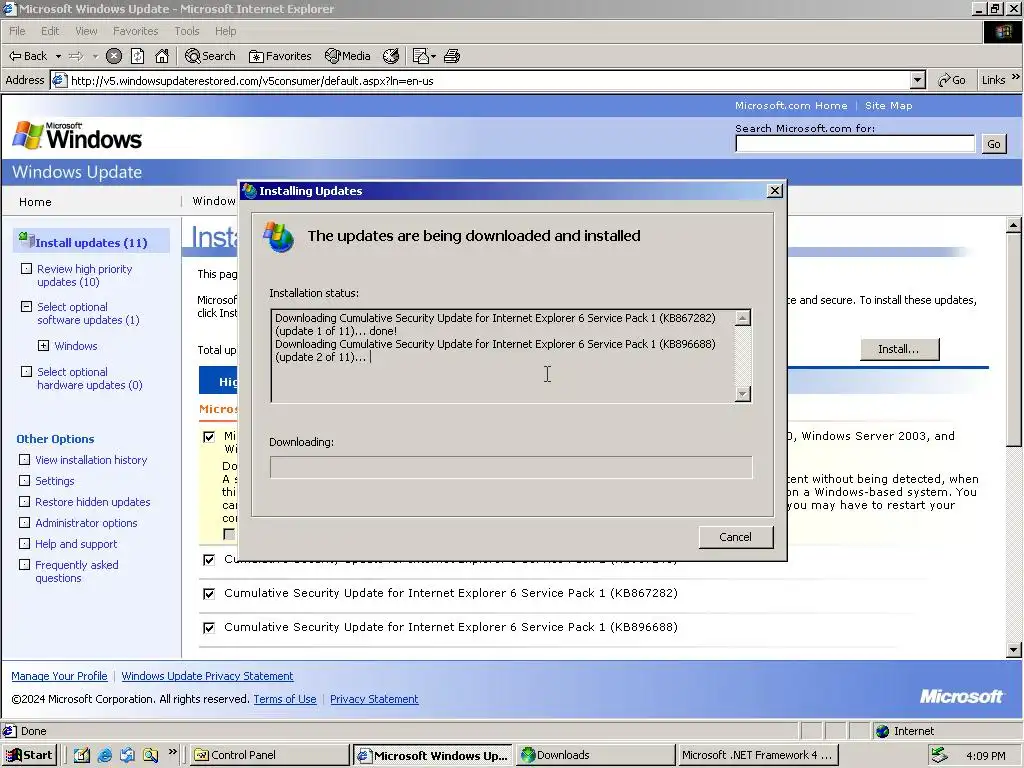This screenshot has height=768, width=1024.
Task: Expand Review high priority updates box
Action: [26, 268]
